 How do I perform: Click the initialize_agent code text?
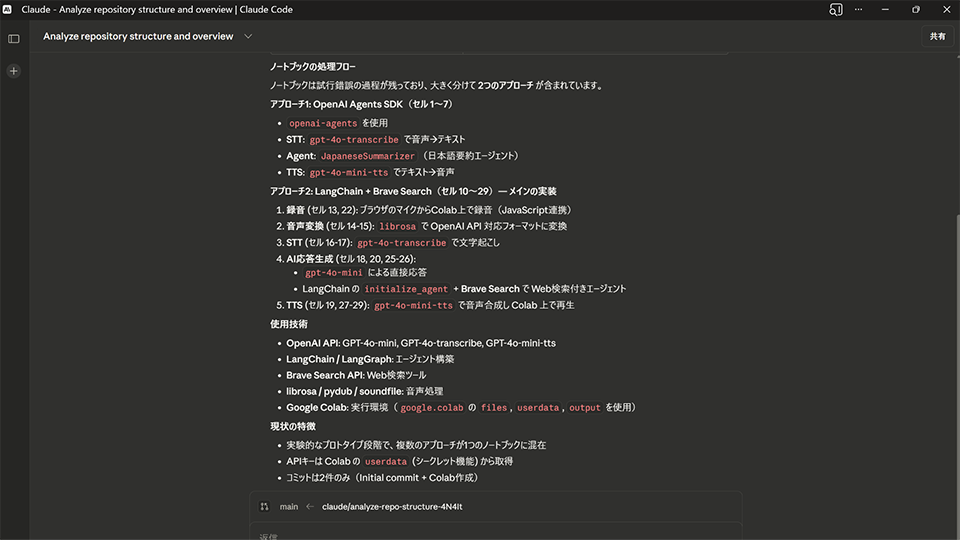pos(406,289)
